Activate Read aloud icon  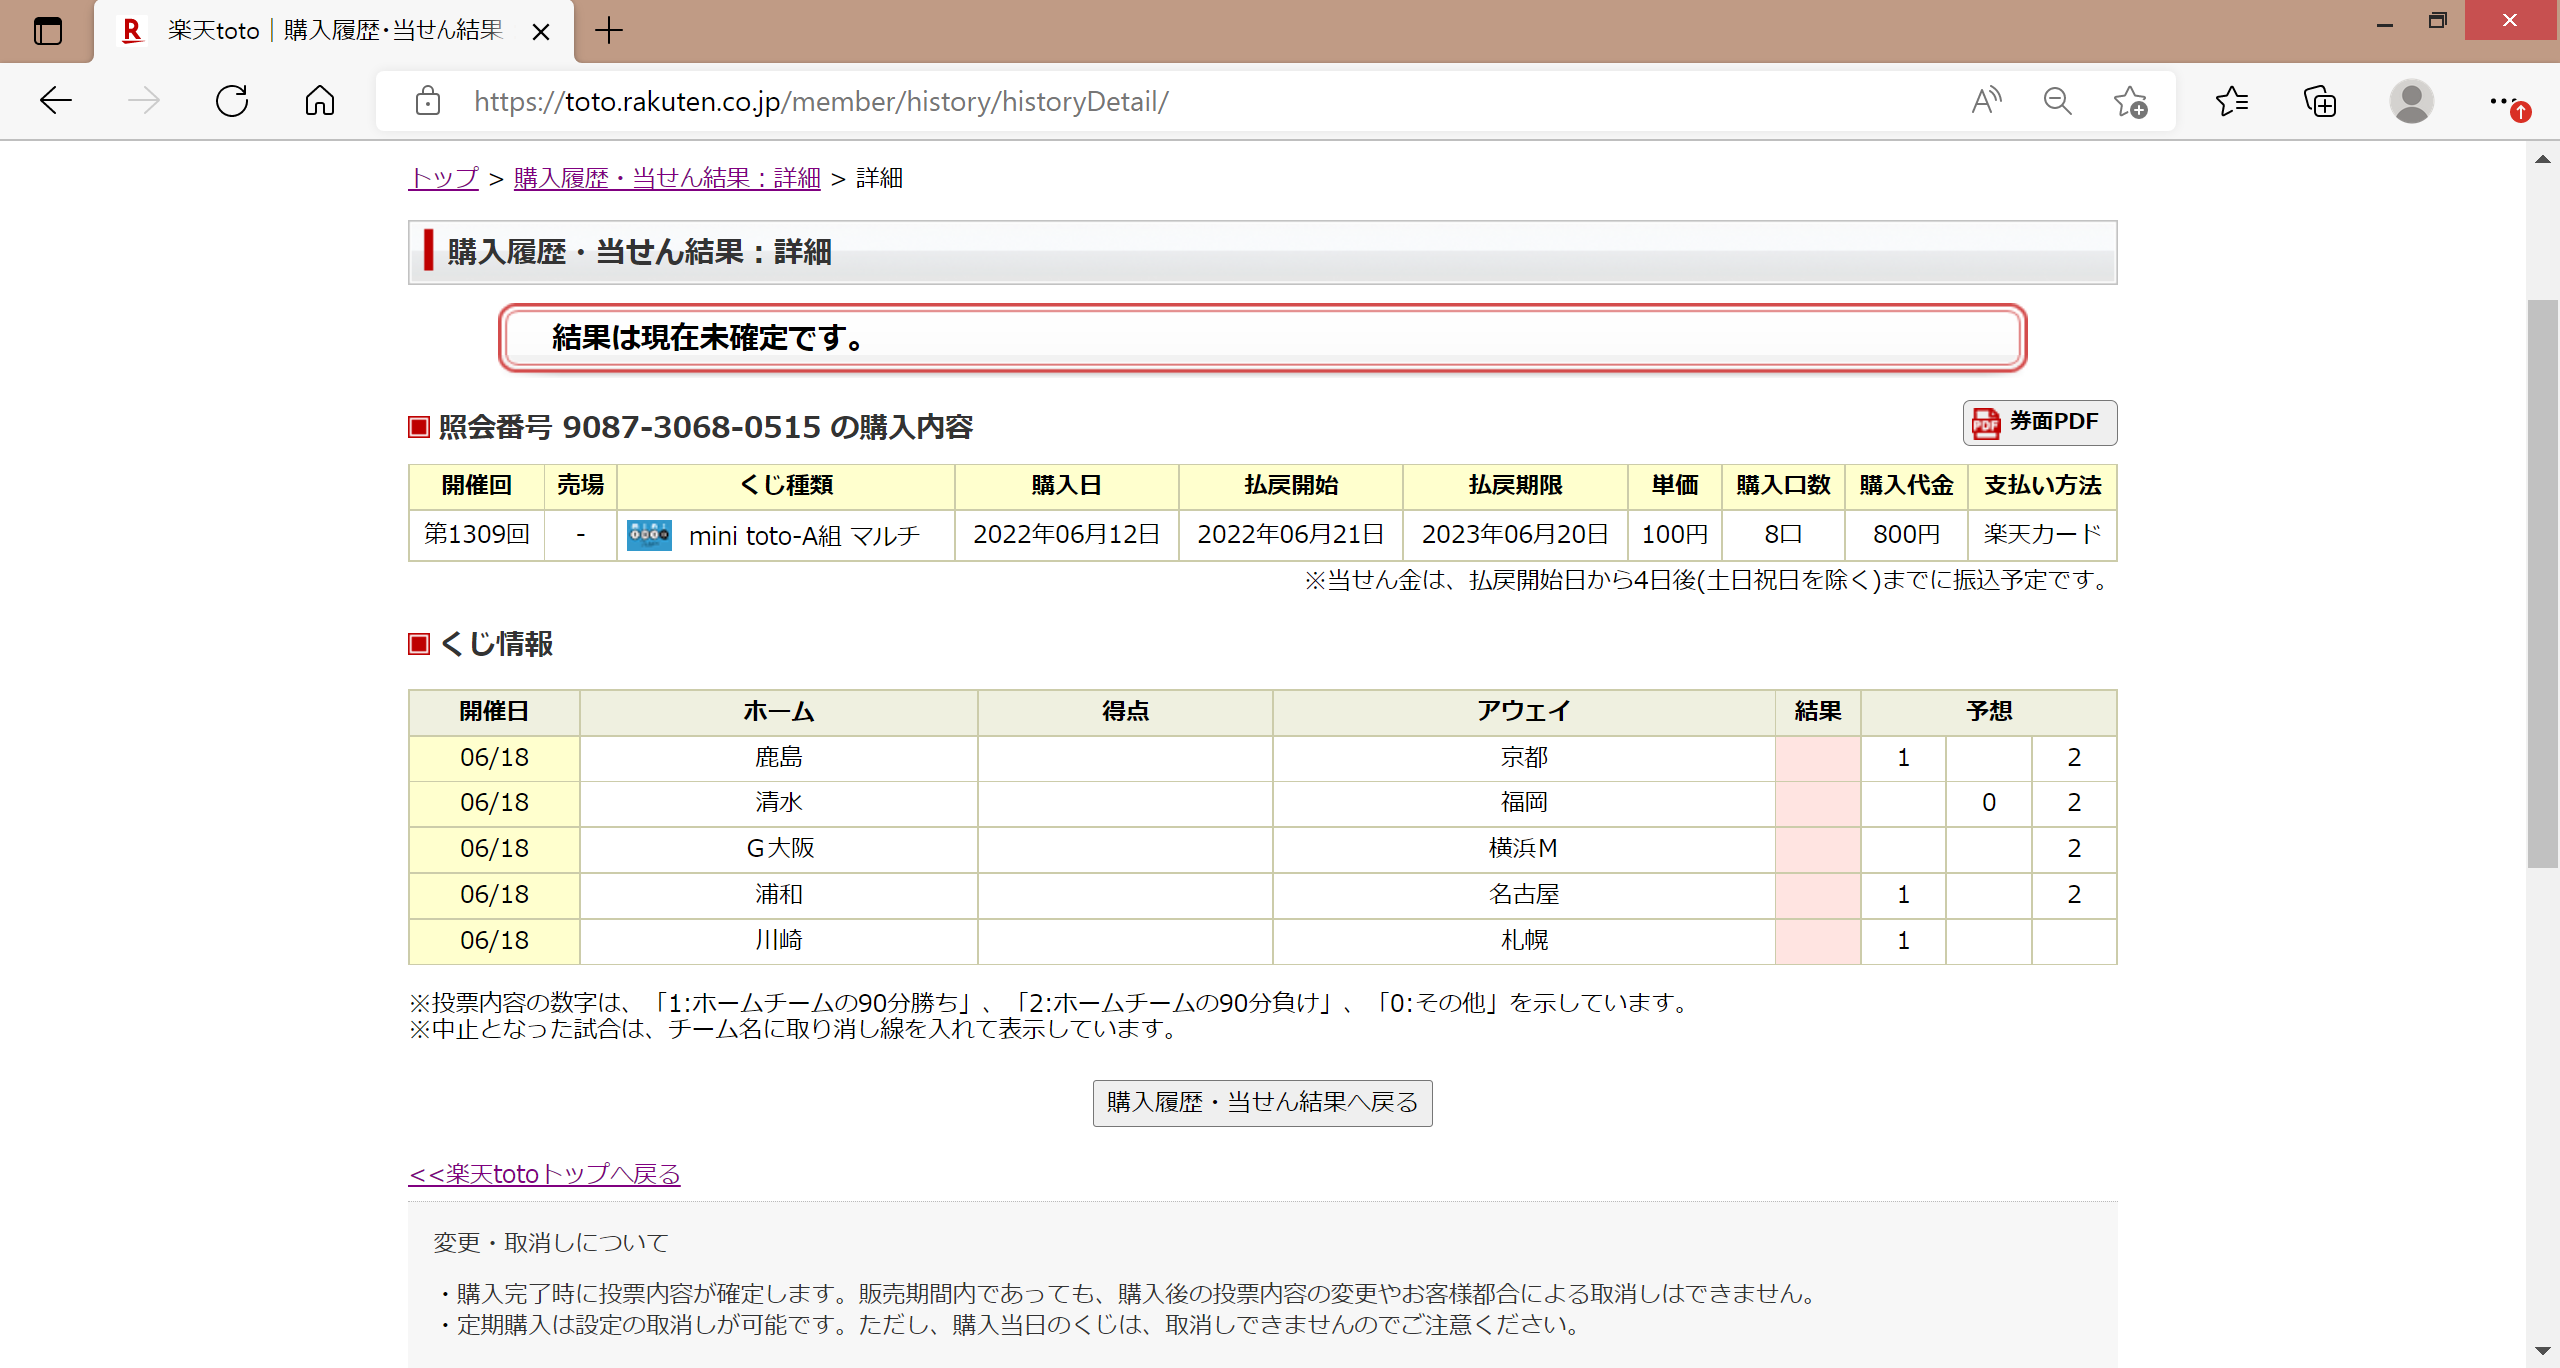click(1986, 101)
